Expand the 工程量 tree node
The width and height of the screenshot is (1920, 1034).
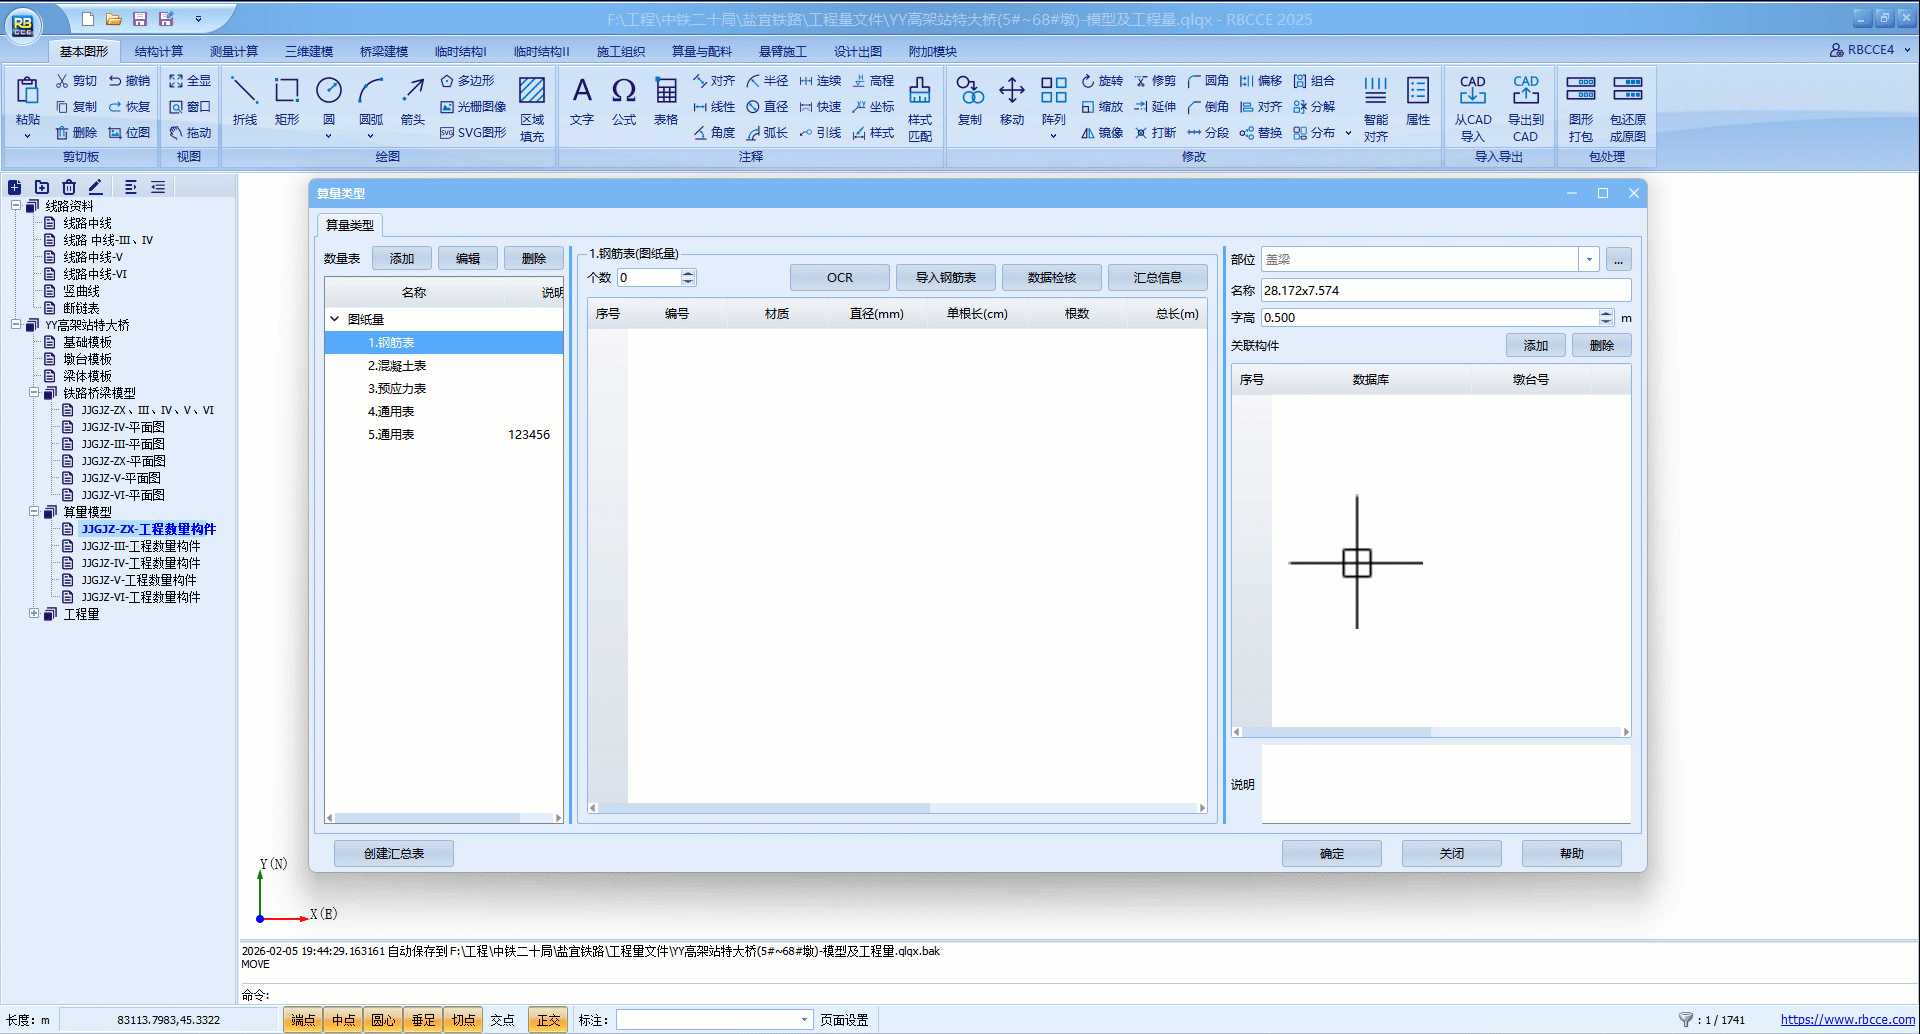[x=34, y=614]
